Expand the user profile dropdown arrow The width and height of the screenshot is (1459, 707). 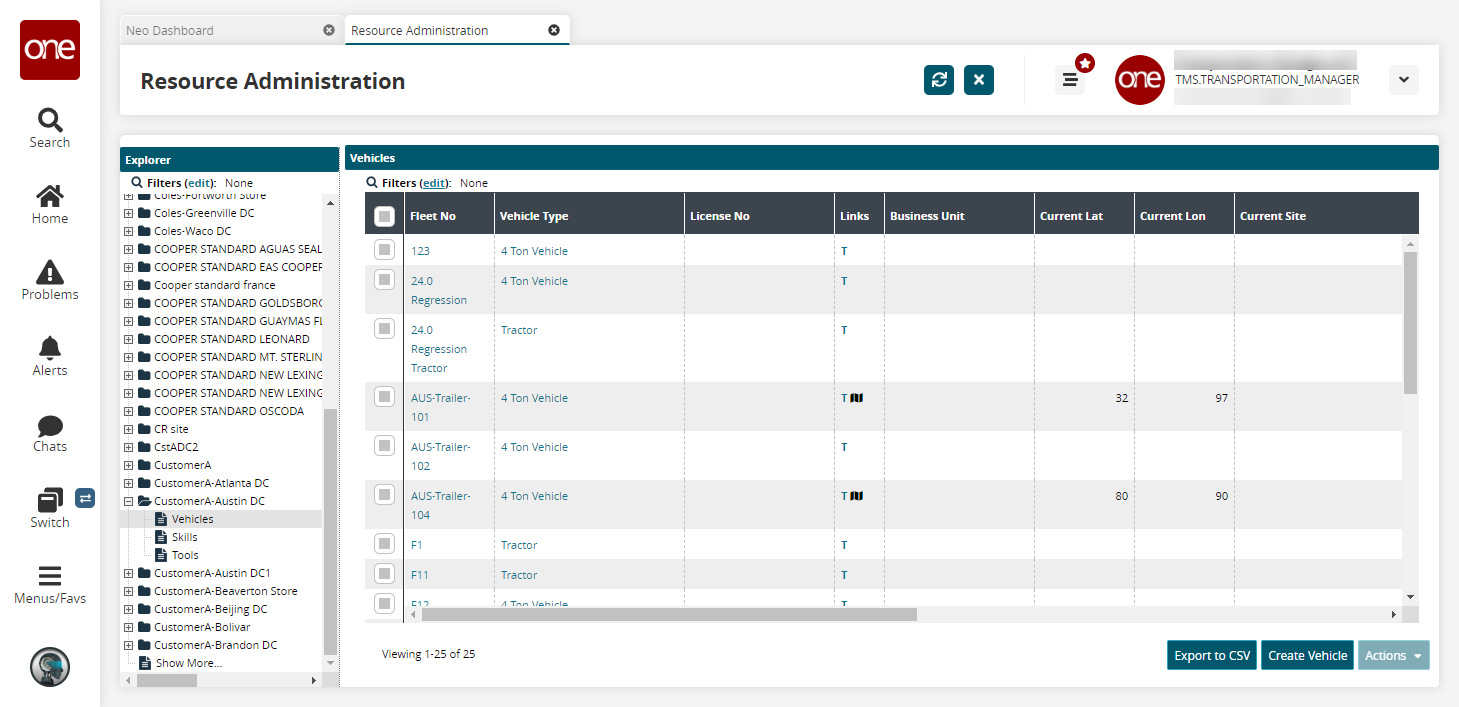point(1403,80)
